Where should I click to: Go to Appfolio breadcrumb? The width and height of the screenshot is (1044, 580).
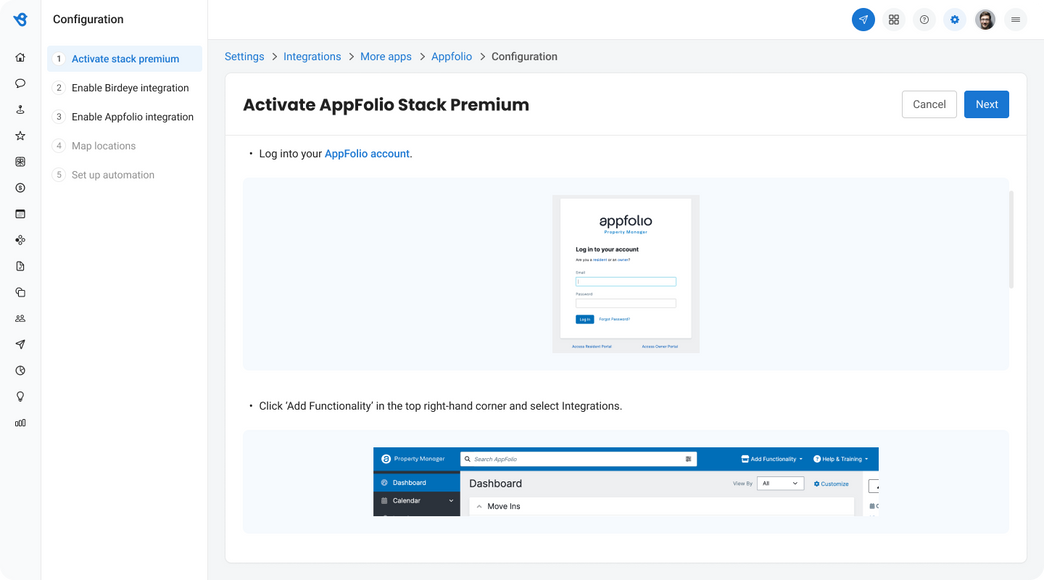coord(451,57)
